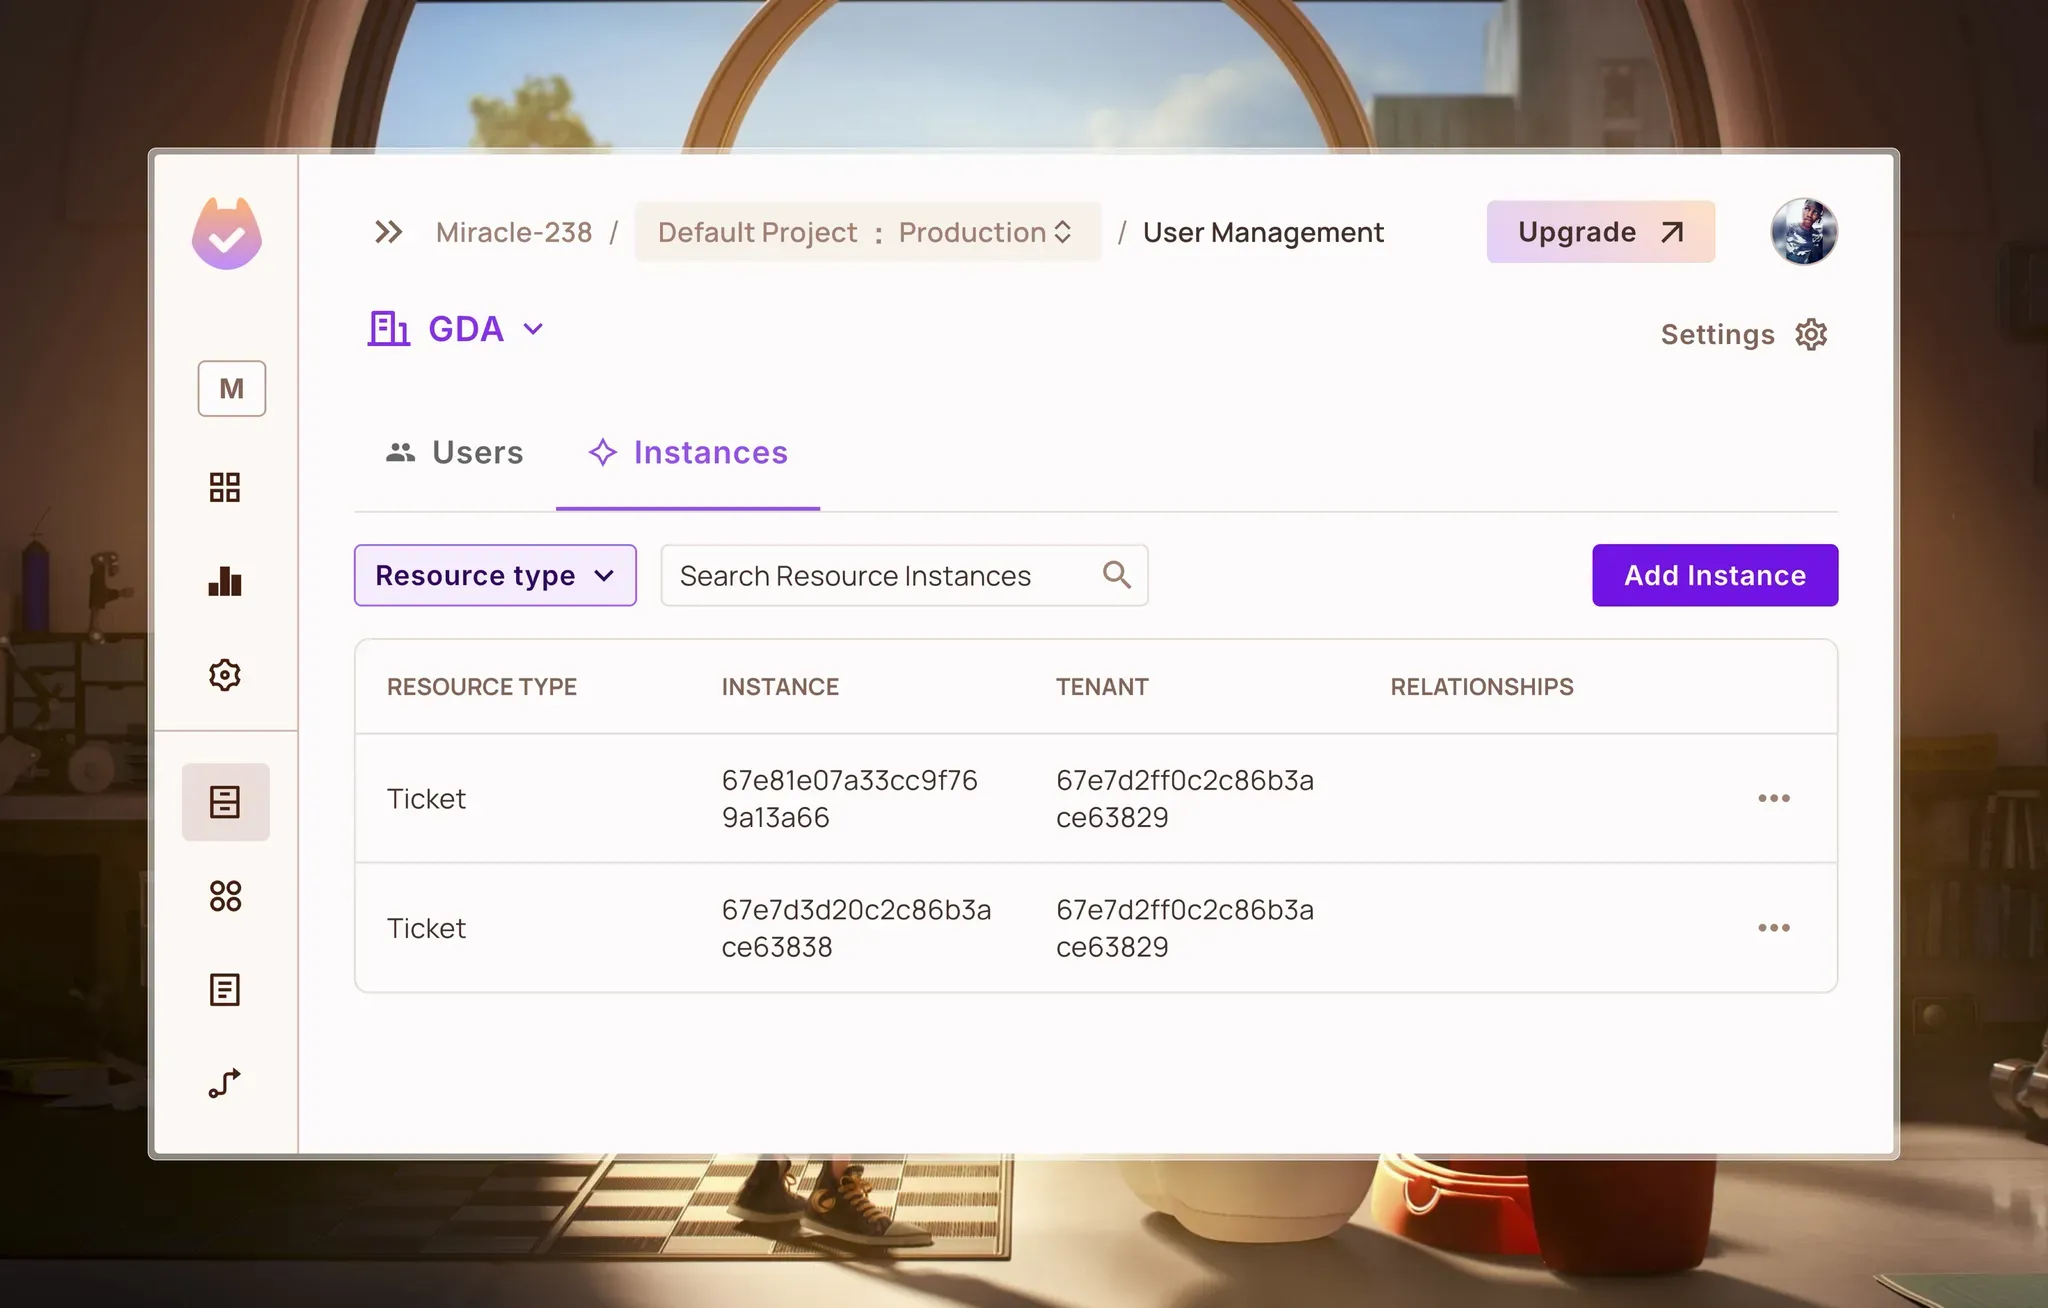Expand sidebar with double chevron icon
2048x1308 pixels.
pyautogui.click(x=388, y=232)
